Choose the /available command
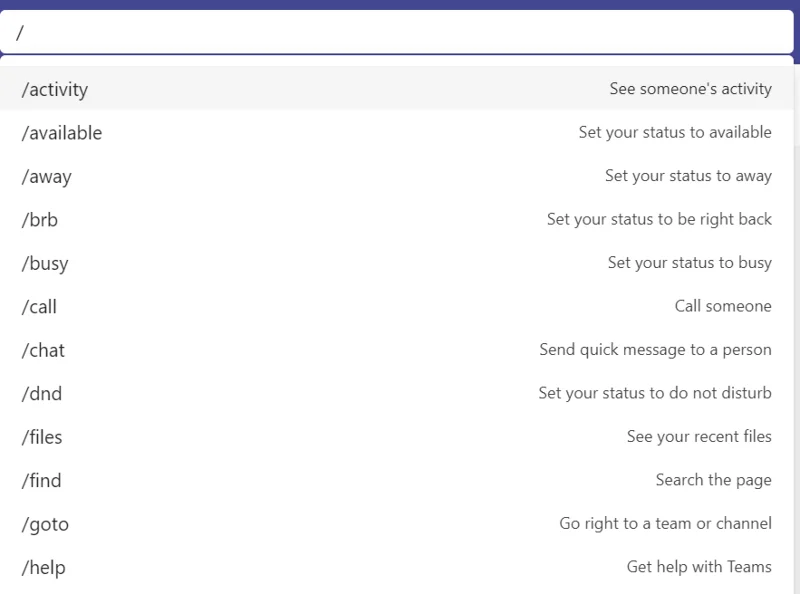The image size is (800, 594). [397, 132]
